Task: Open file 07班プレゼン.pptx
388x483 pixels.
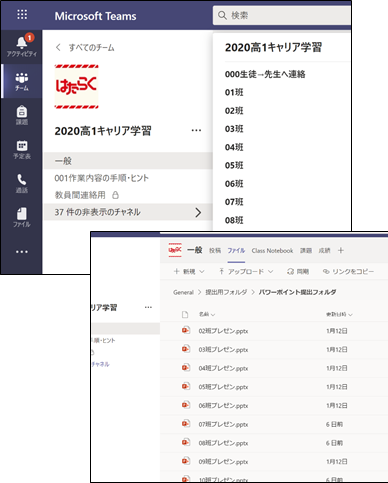Action: pos(223,424)
